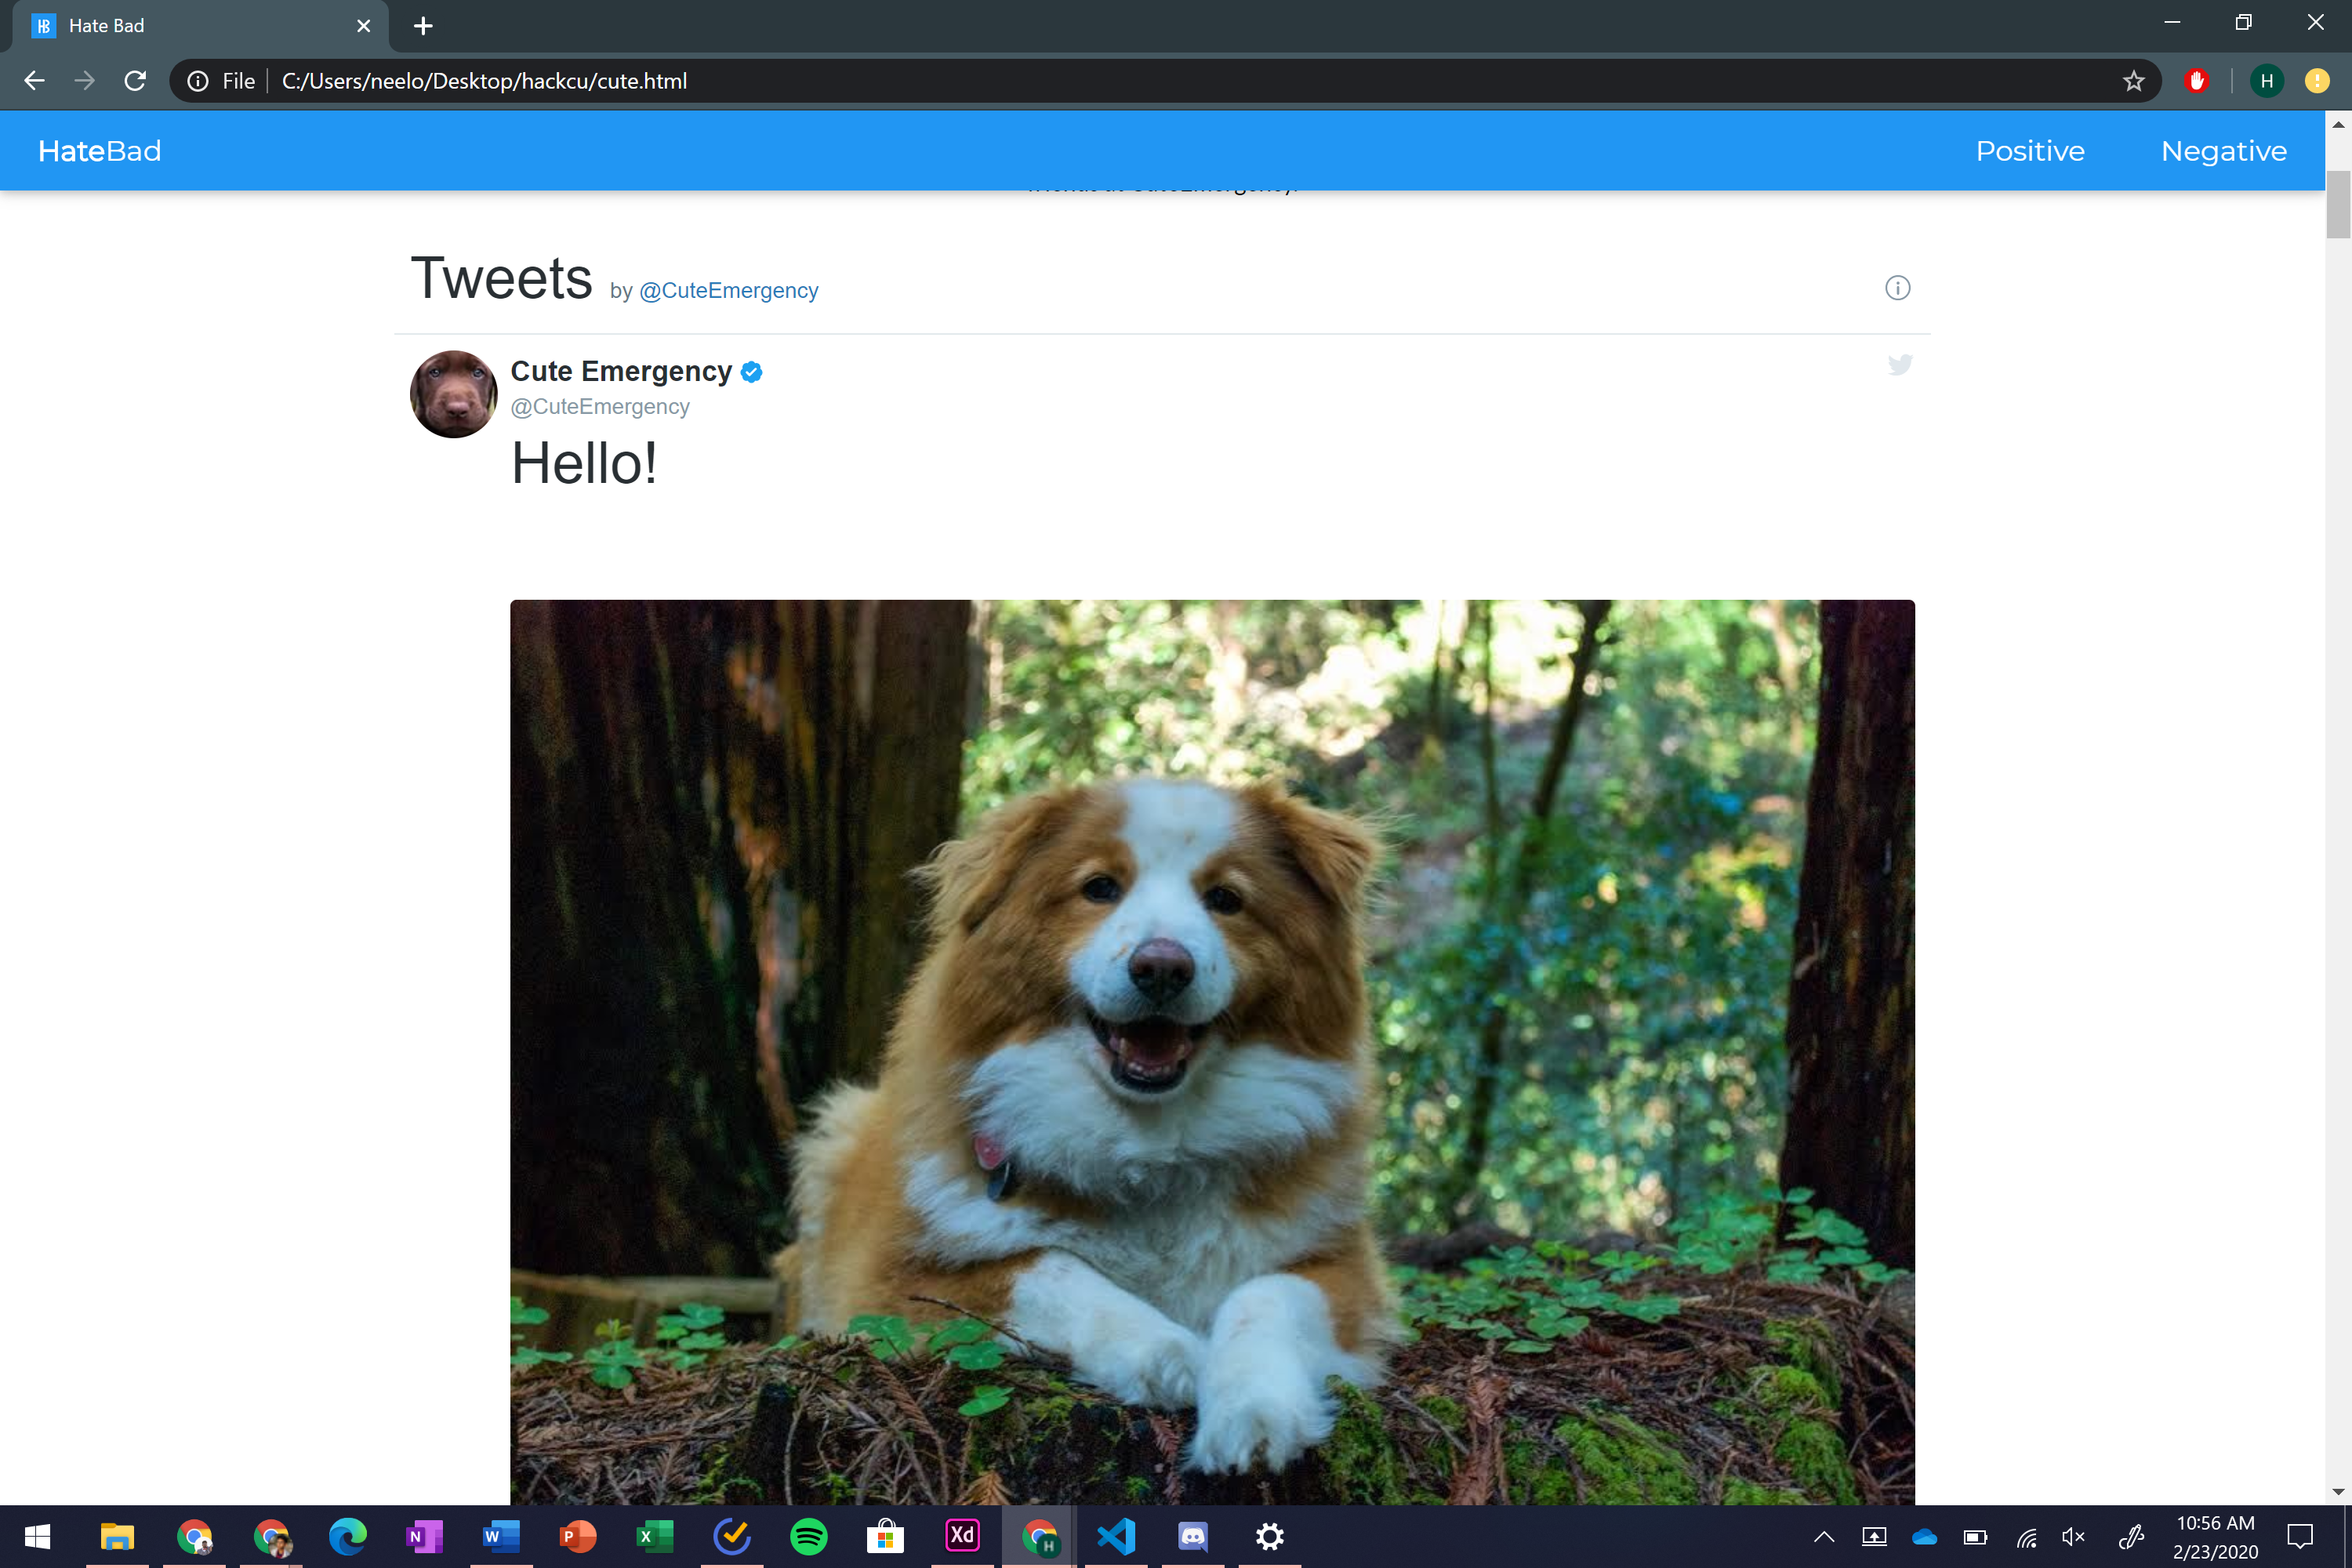Open the Negative nav menu item
The width and height of the screenshot is (2352, 1568).
2223,151
